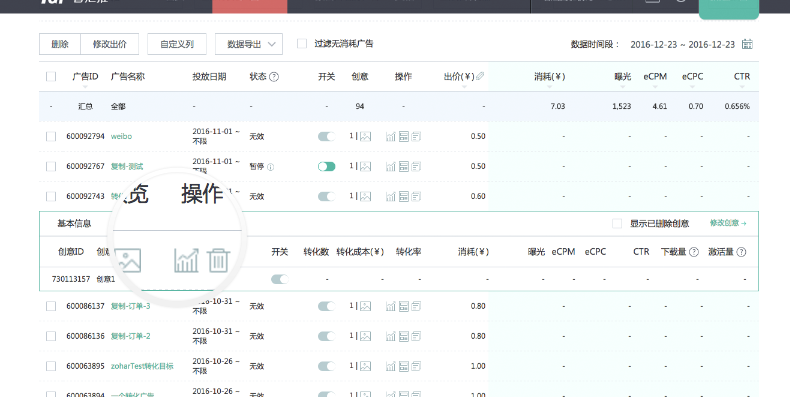Click the help icon beside 状态 header
The image size is (790, 397).
(x=274, y=77)
